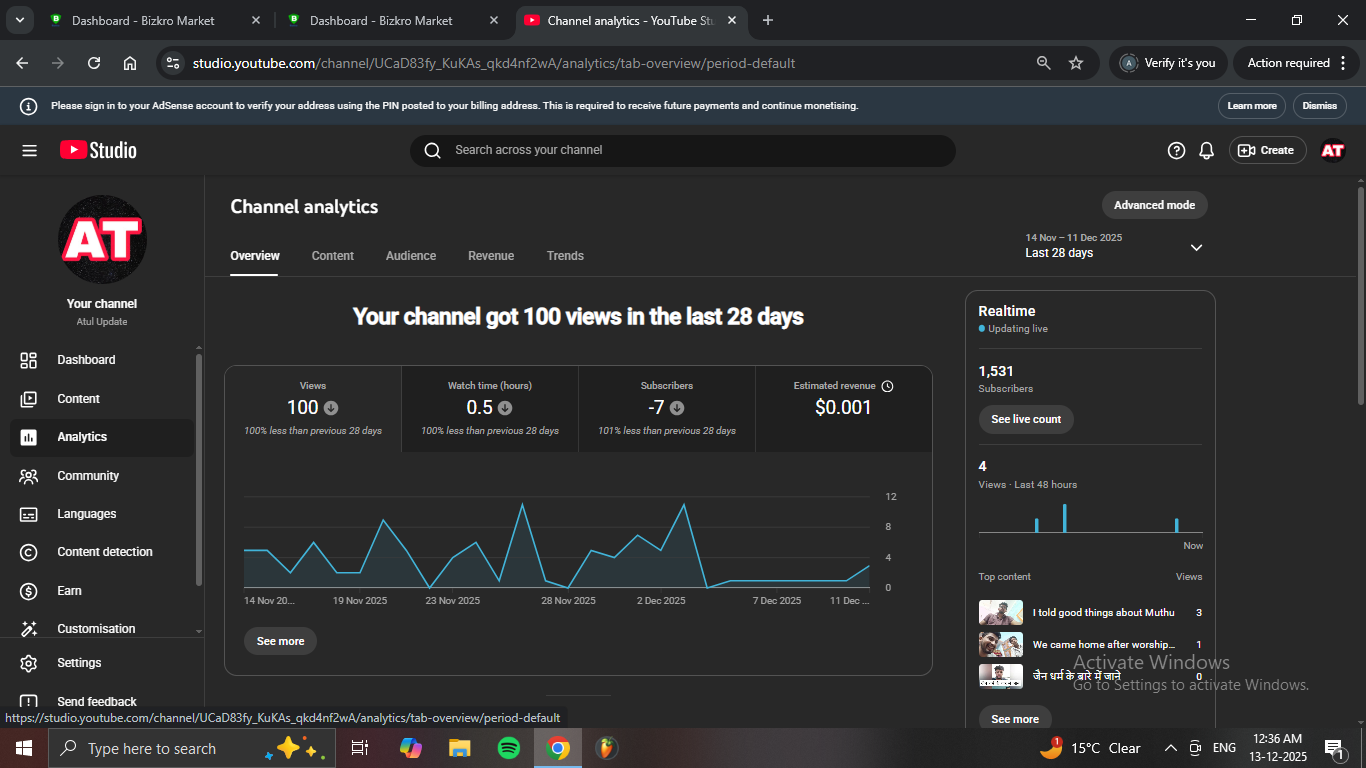Open the YouTube Studio hamburger menu

[29, 150]
